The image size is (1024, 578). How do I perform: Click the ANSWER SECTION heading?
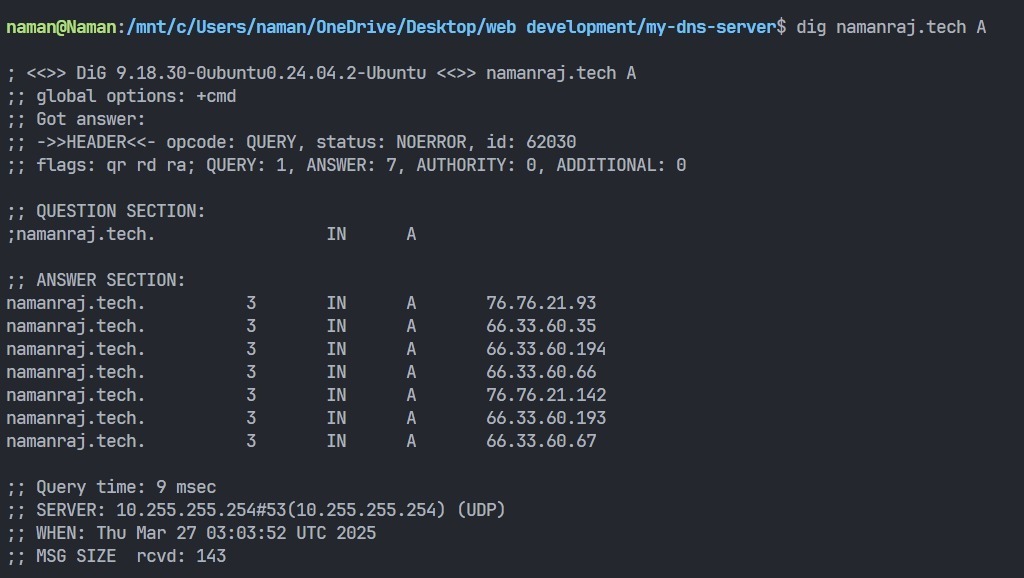pos(96,280)
